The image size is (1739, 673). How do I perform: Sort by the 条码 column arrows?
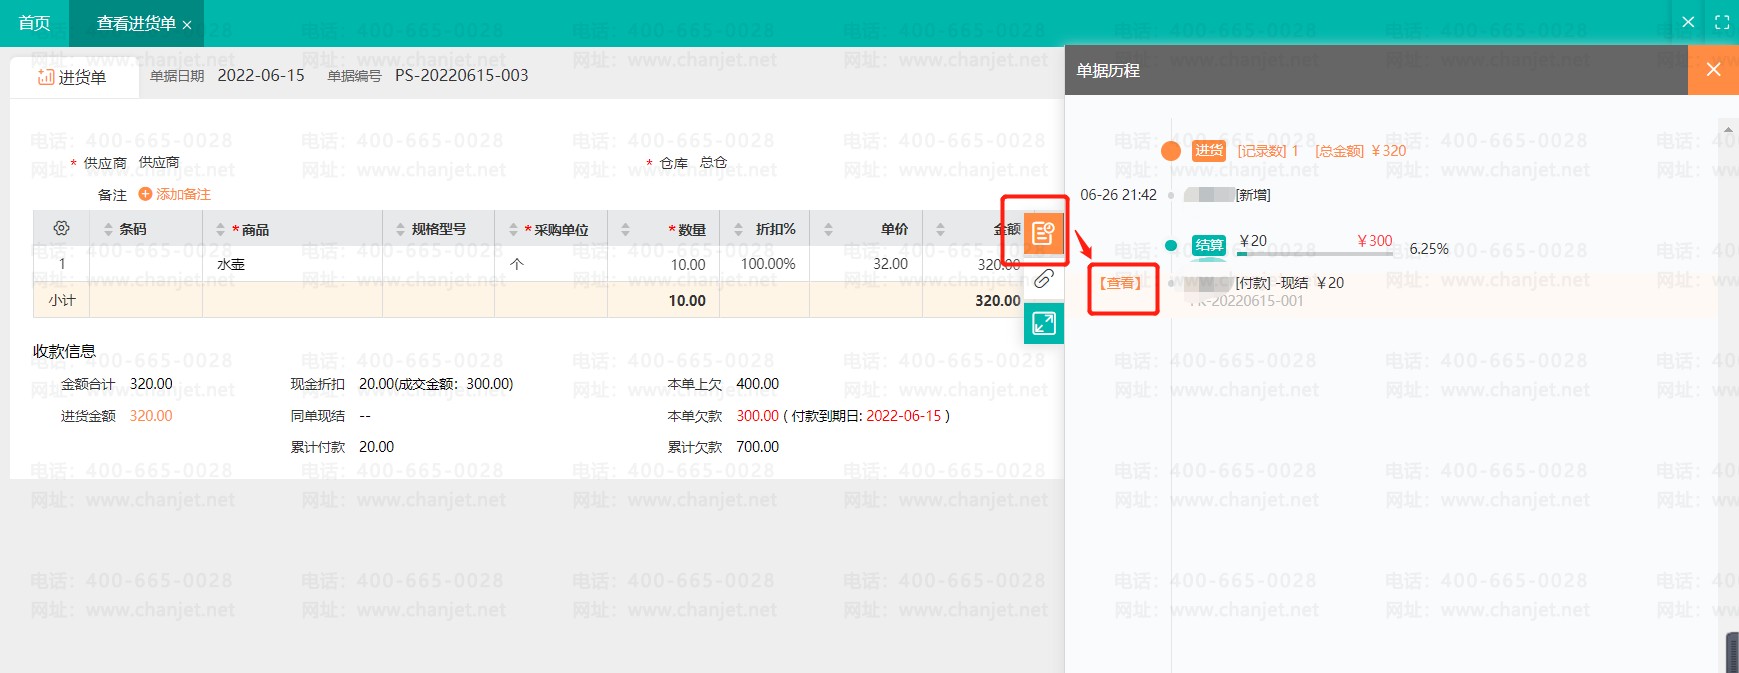point(108,230)
